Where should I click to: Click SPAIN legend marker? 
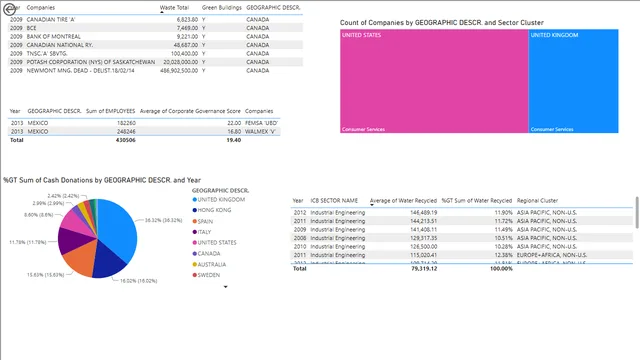[x=195, y=221]
